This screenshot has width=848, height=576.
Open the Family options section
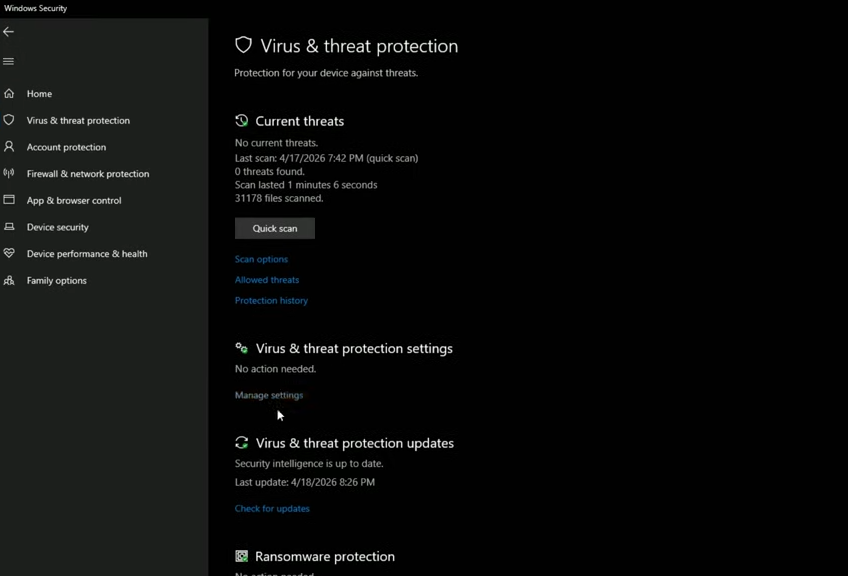(57, 281)
